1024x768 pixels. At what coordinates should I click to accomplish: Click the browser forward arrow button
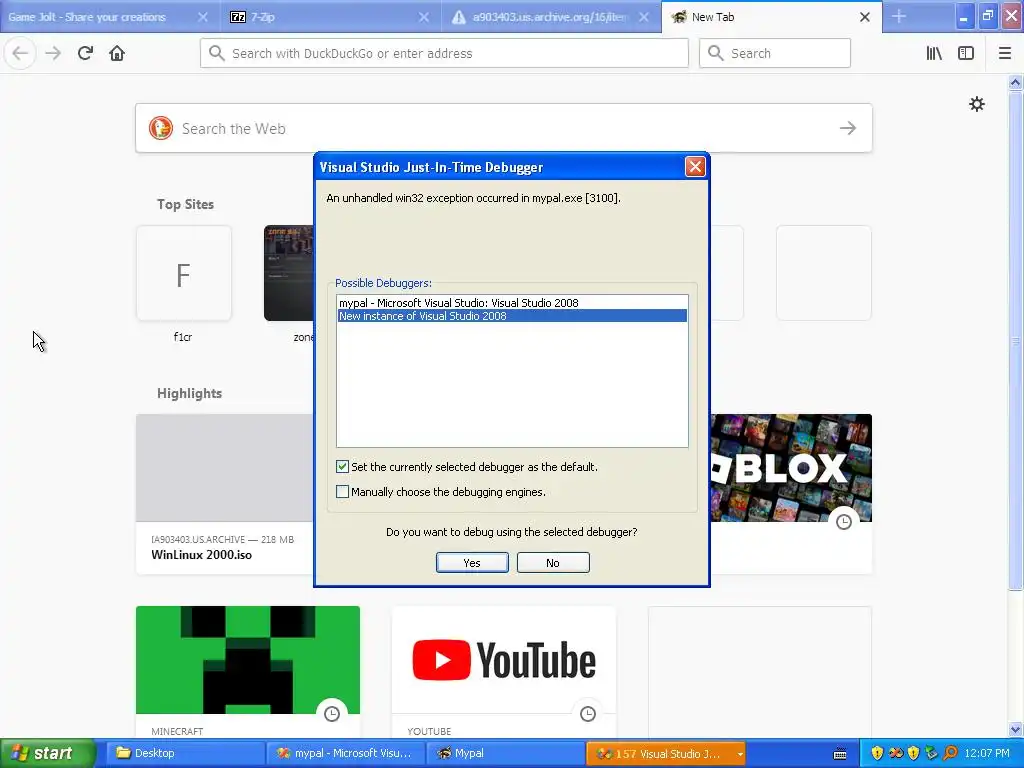tap(53, 53)
